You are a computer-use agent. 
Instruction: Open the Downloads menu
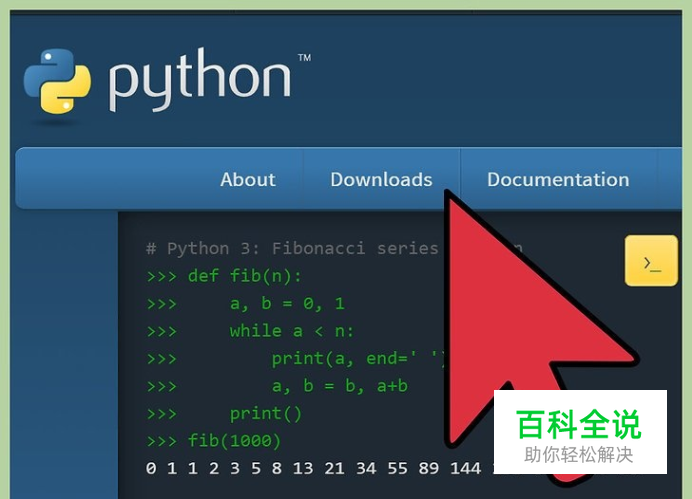(381, 179)
